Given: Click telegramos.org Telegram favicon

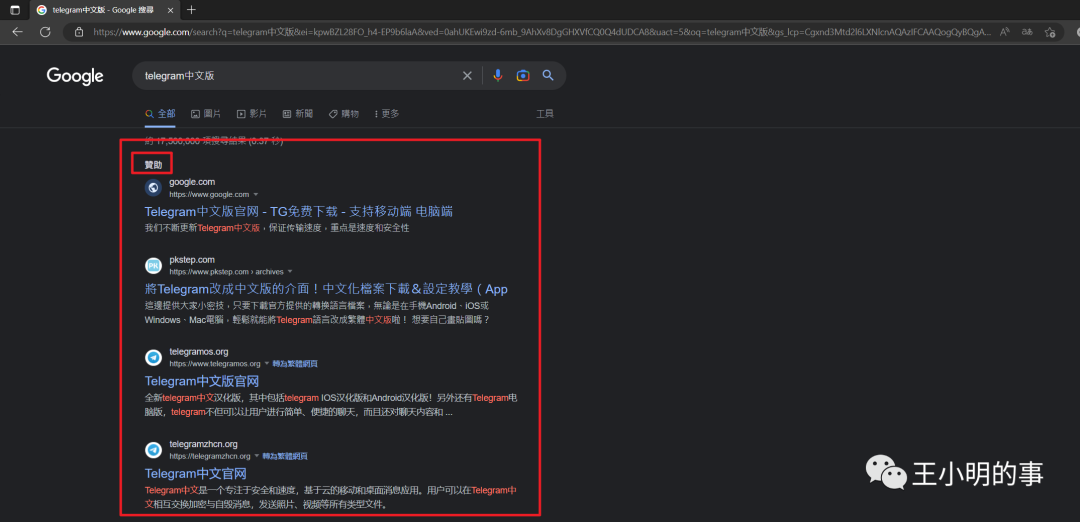Looking at the screenshot, I should click(154, 357).
